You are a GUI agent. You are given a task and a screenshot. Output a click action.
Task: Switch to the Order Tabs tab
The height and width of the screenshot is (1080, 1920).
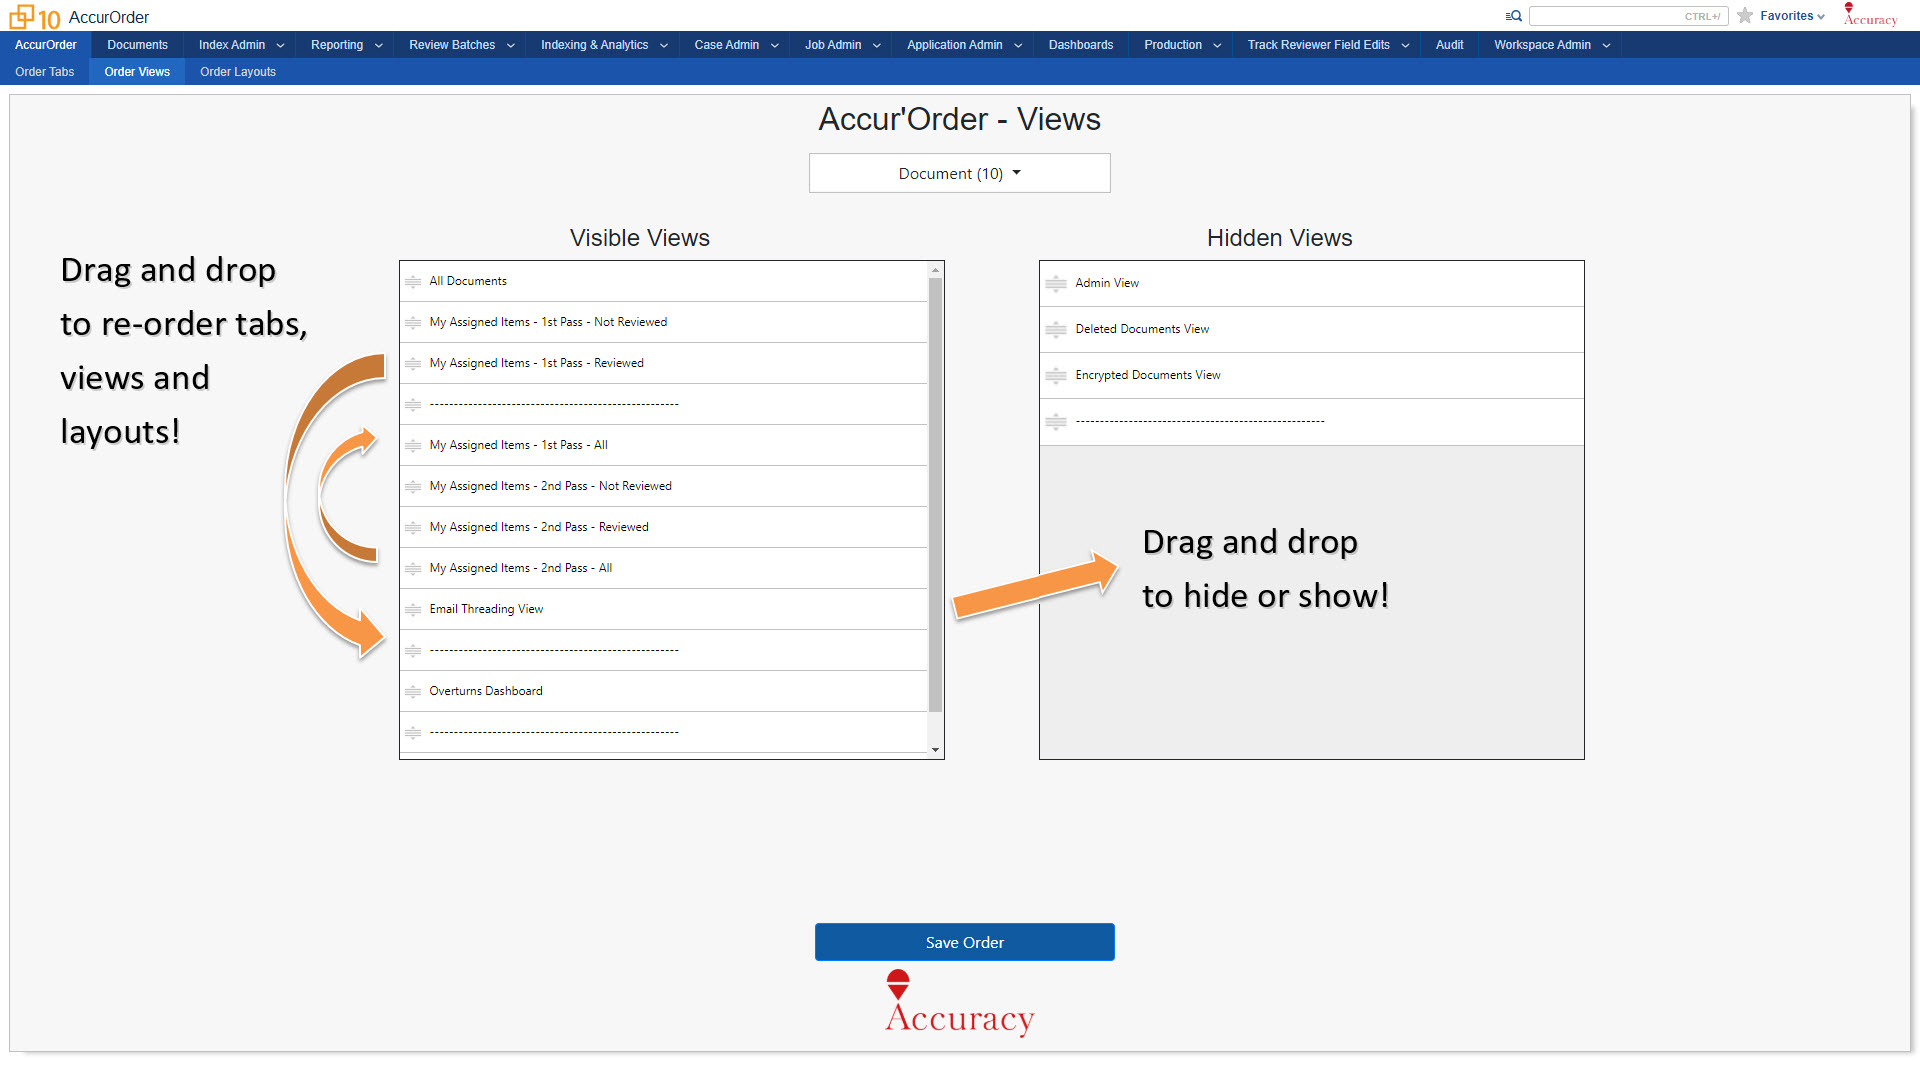(44, 71)
